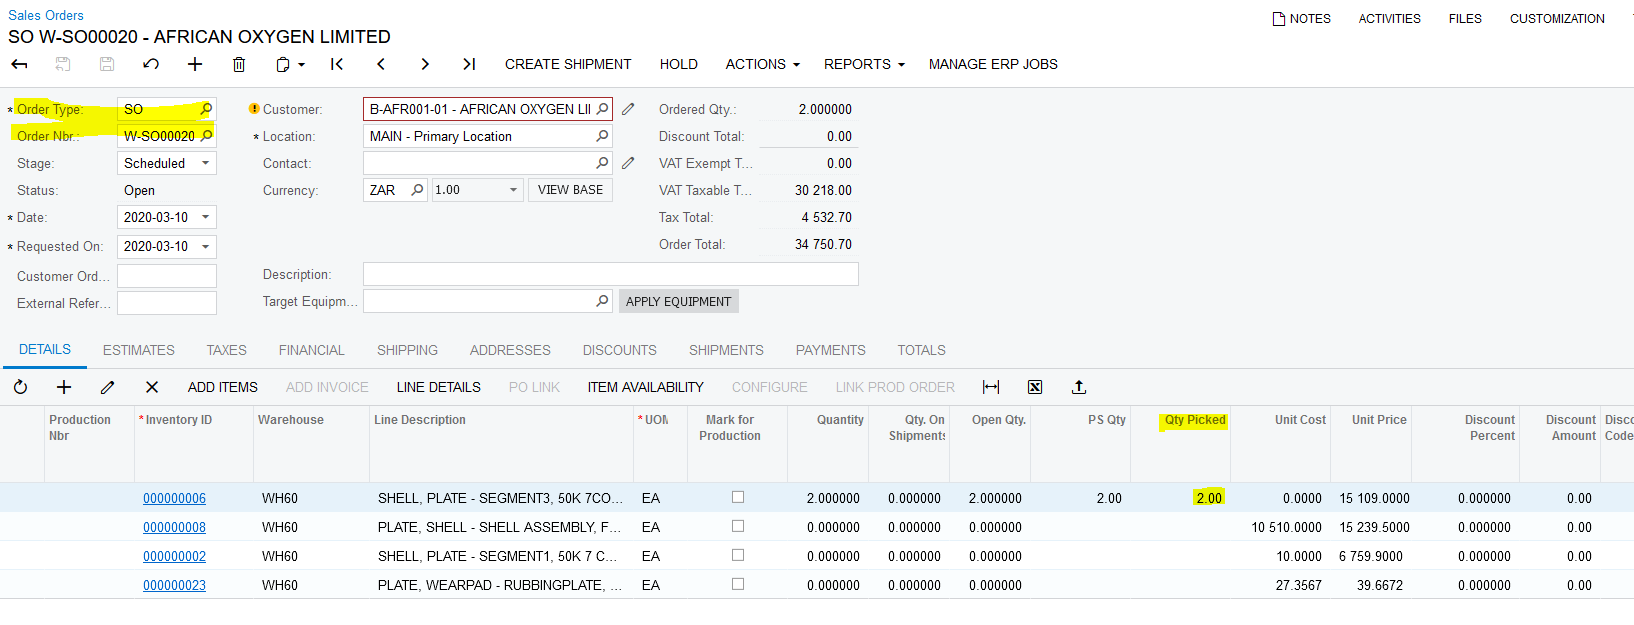The width and height of the screenshot is (1634, 625).
Task: Click the Description input field
Action: [x=610, y=274]
